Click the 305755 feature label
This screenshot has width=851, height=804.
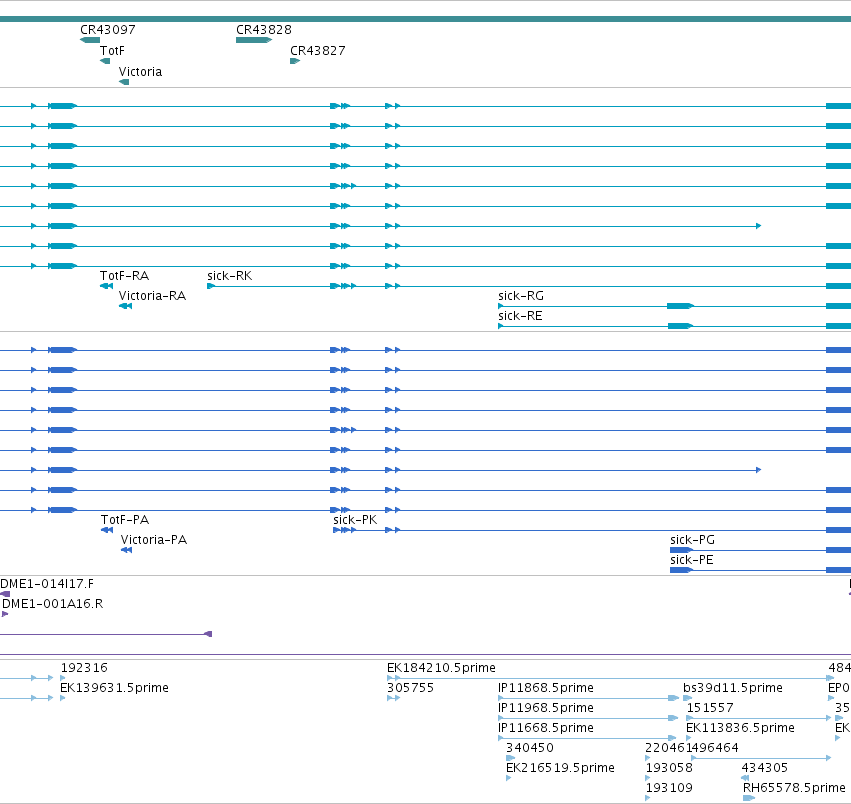click(x=410, y=688)
